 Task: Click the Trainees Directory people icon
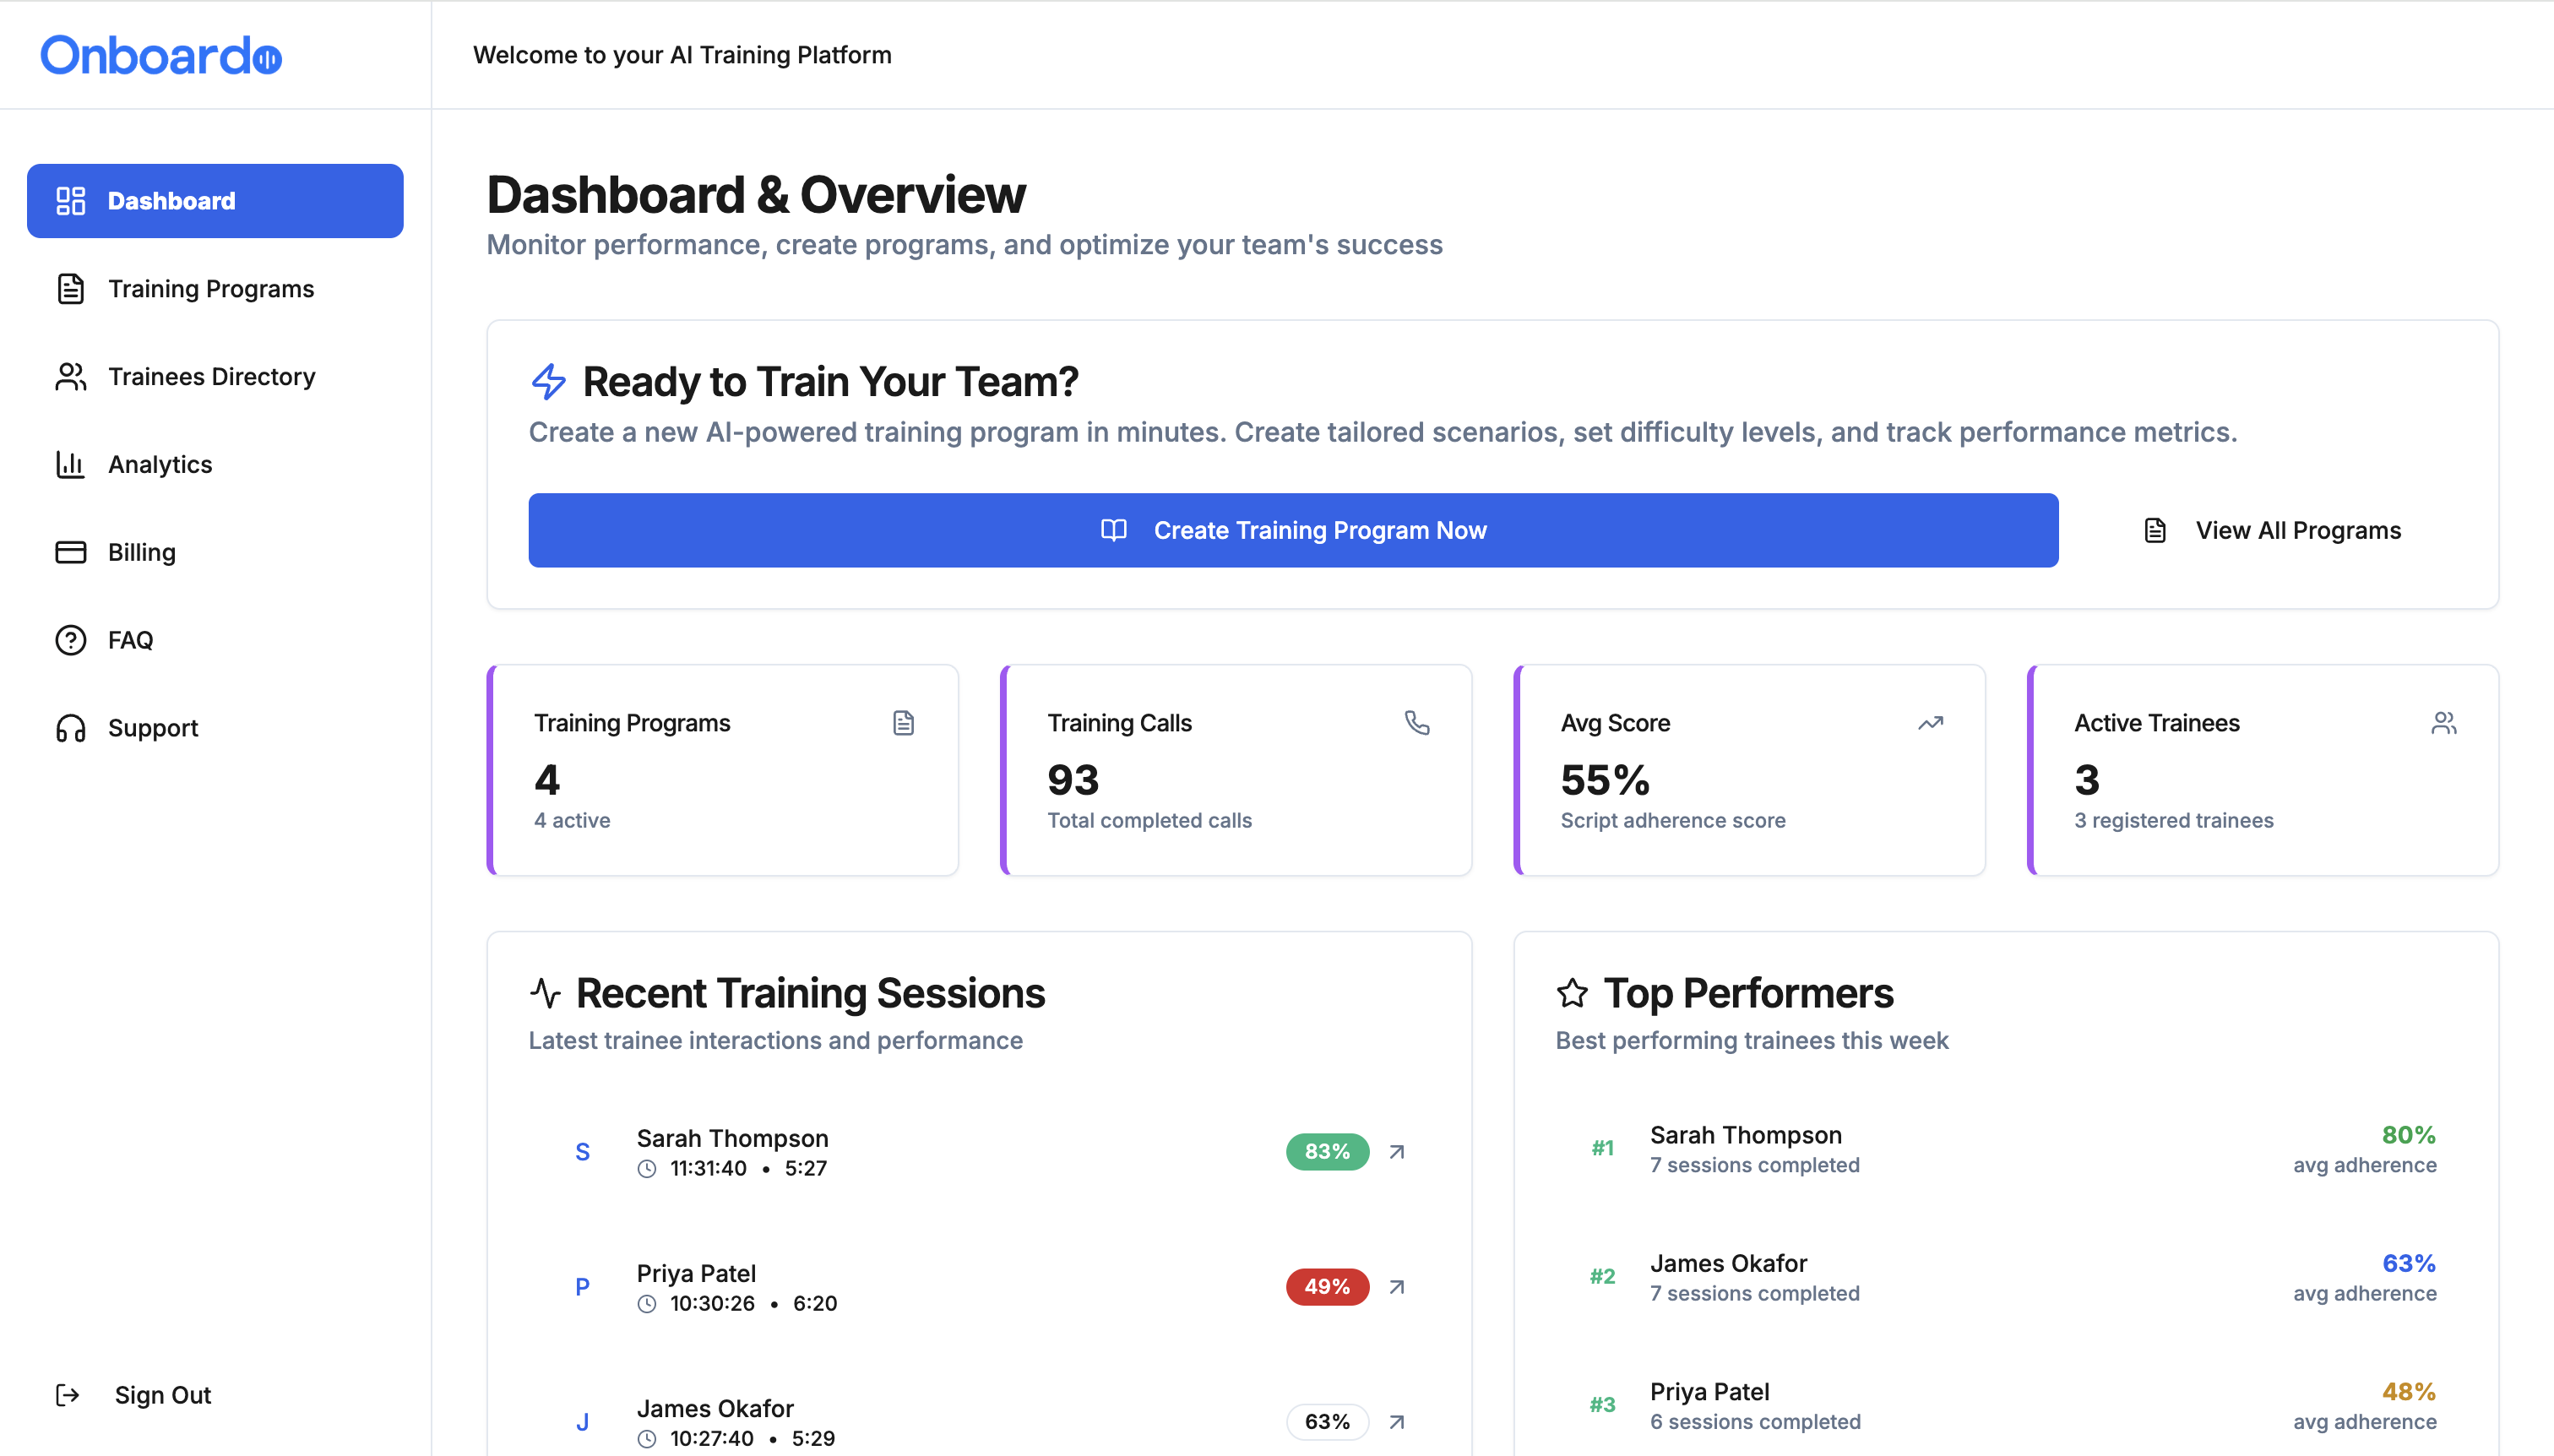coord(70,377)
